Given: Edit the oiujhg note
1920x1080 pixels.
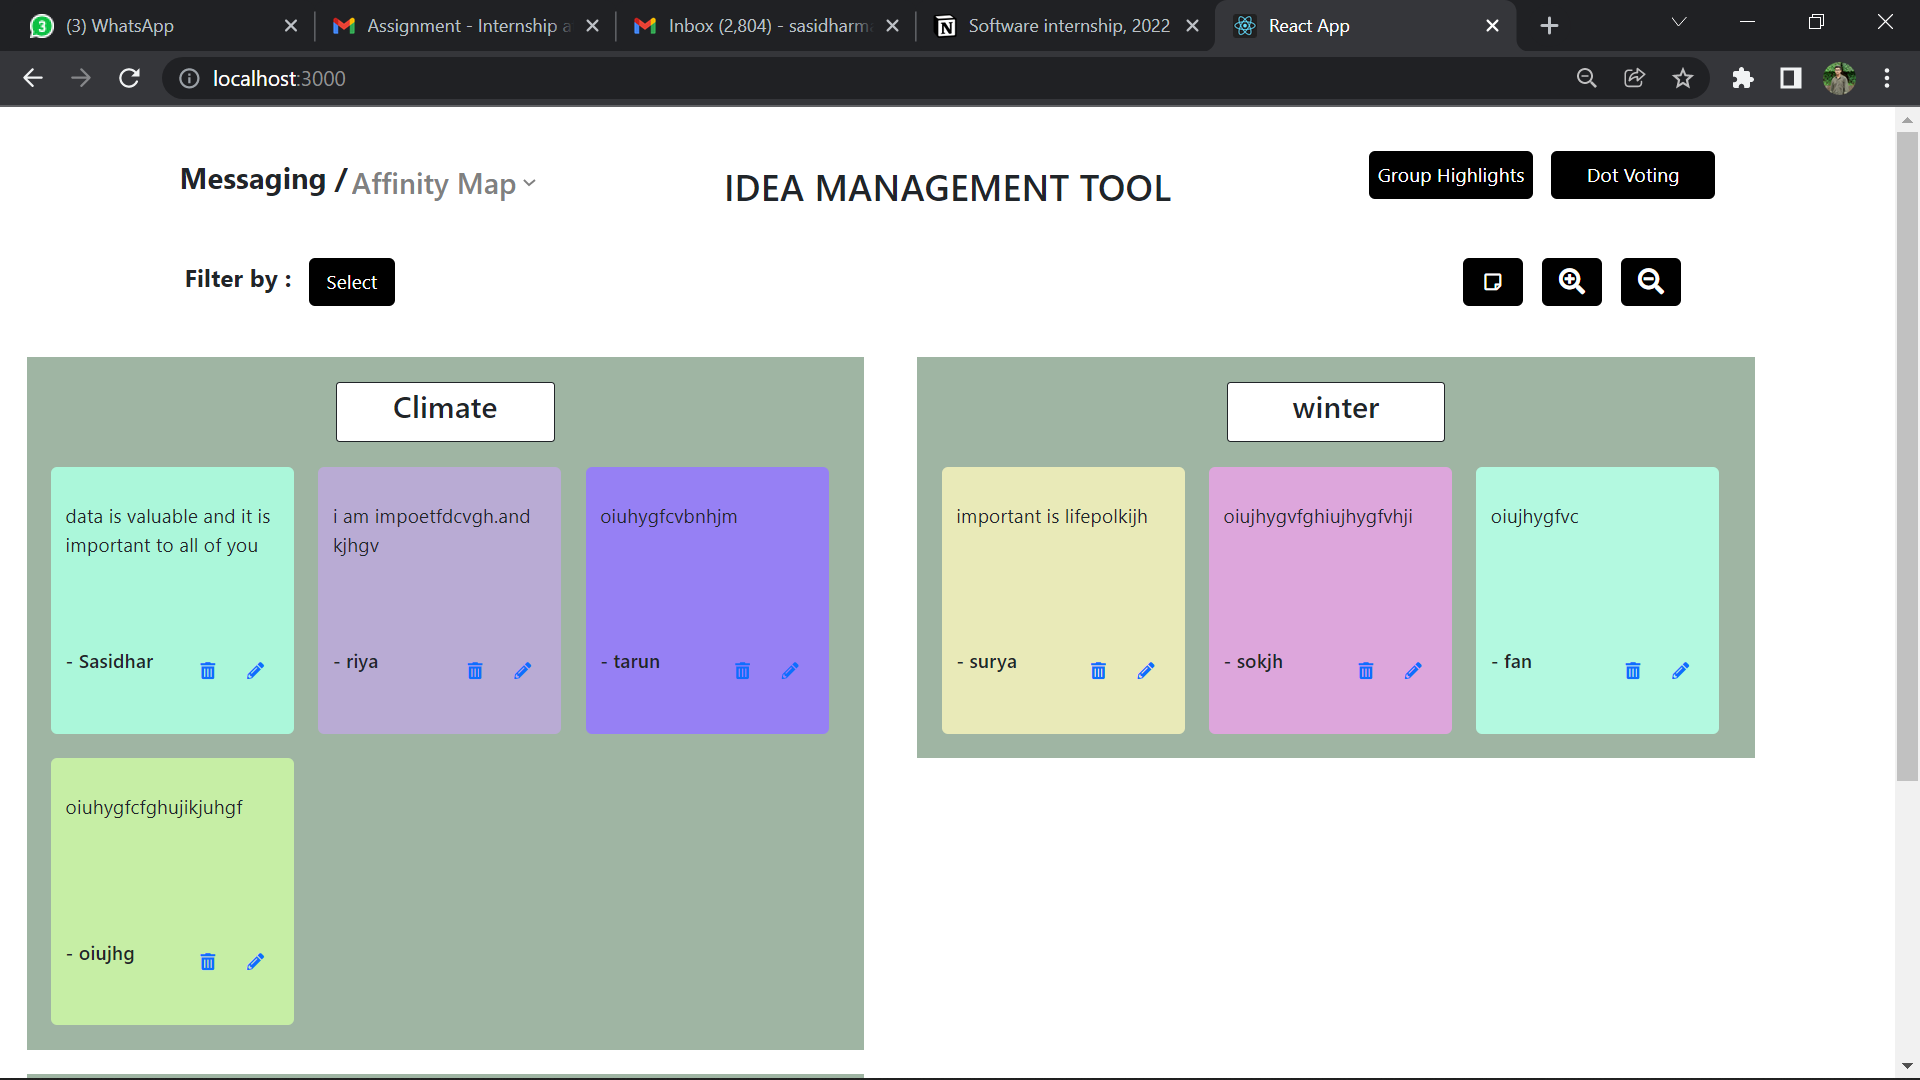Looking at the screenshot, I should 256,962.
